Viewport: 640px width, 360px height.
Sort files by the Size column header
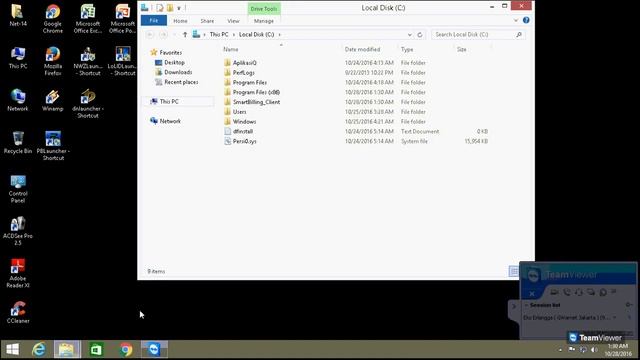tap(462, 49)
